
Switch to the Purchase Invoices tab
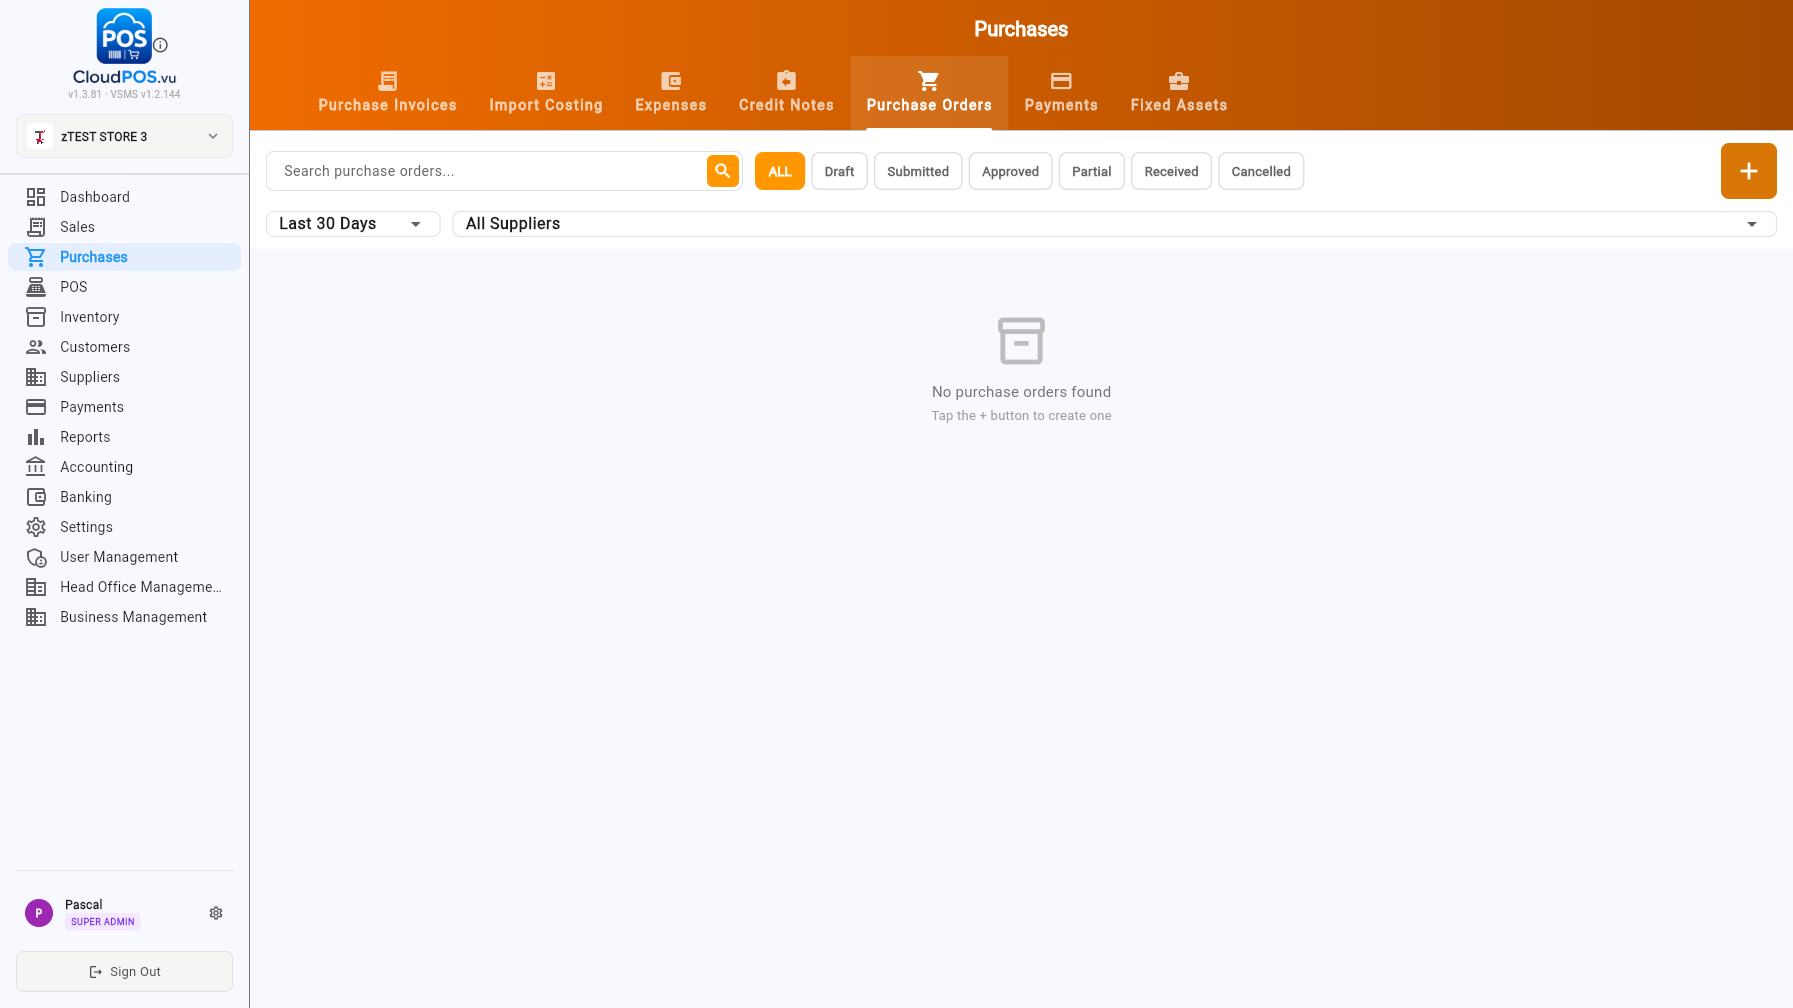pos(387,93)
